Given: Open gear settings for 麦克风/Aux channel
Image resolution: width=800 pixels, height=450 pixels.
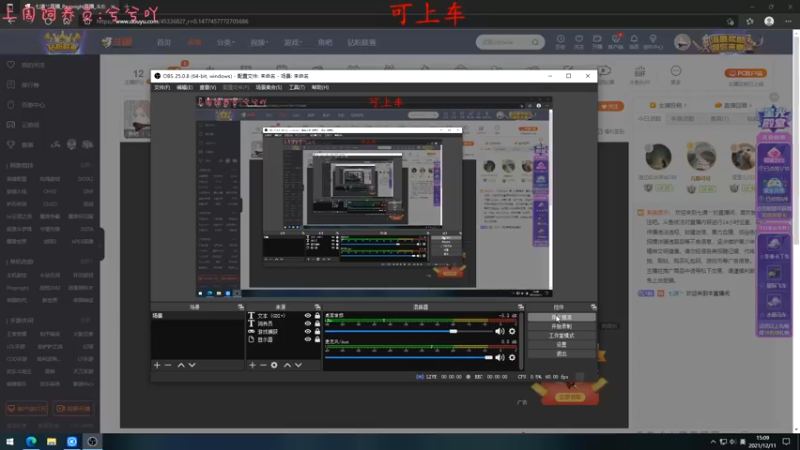Looking at the screenshot, I should [x=512, y=358].
